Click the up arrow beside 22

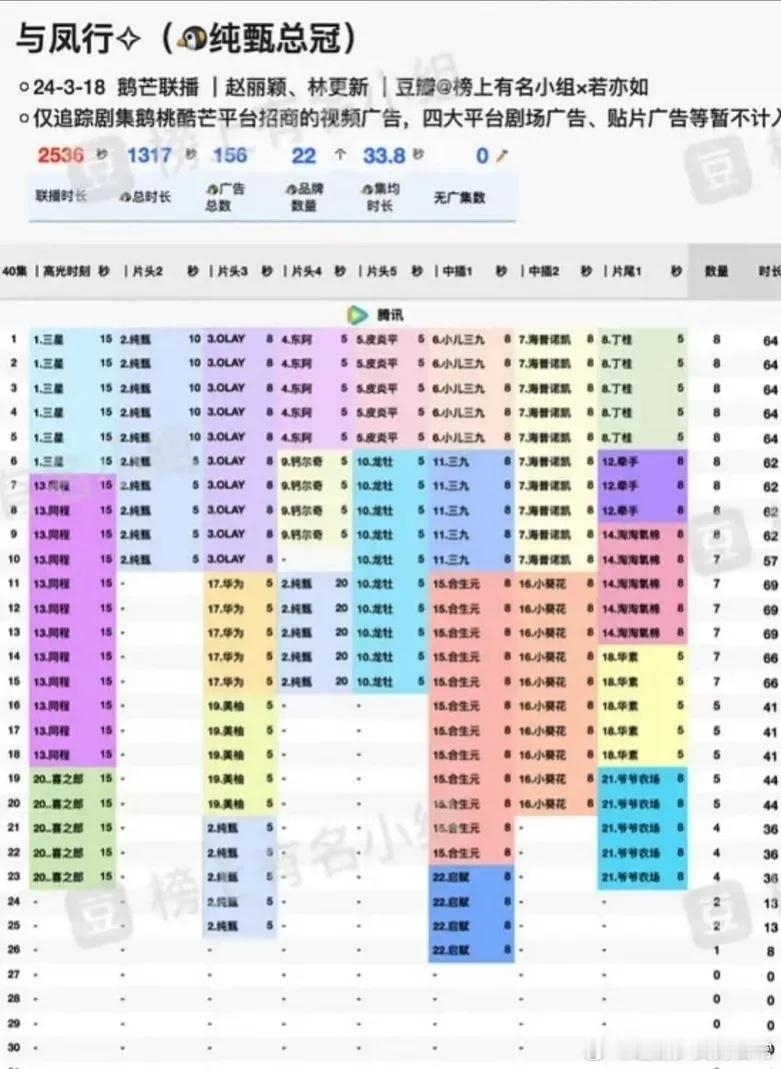tap(340, 155)
